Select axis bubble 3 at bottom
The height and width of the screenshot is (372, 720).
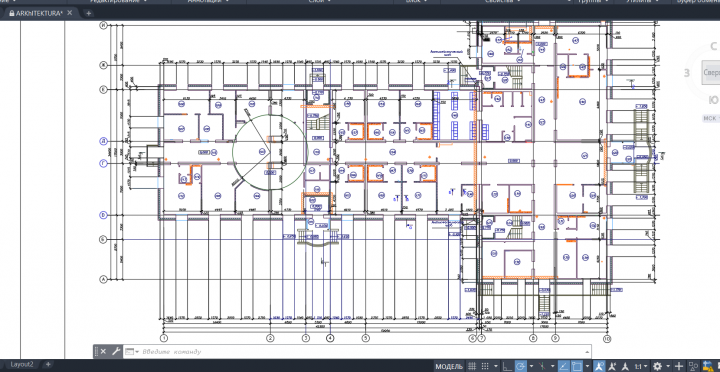click(306, 338)
